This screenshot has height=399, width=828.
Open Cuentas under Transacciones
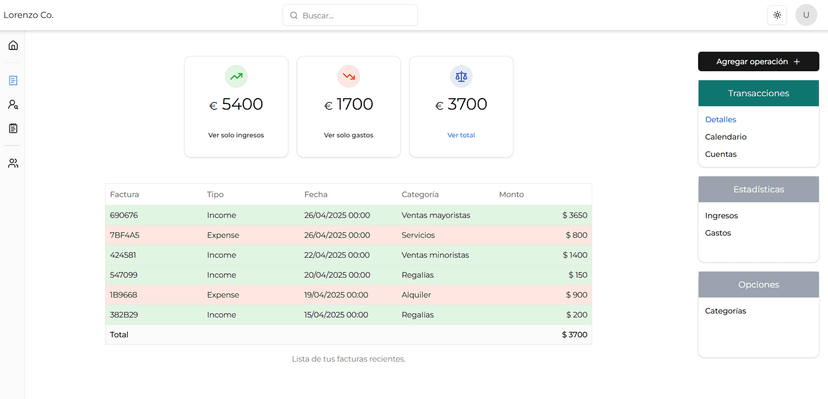point(720,154)
